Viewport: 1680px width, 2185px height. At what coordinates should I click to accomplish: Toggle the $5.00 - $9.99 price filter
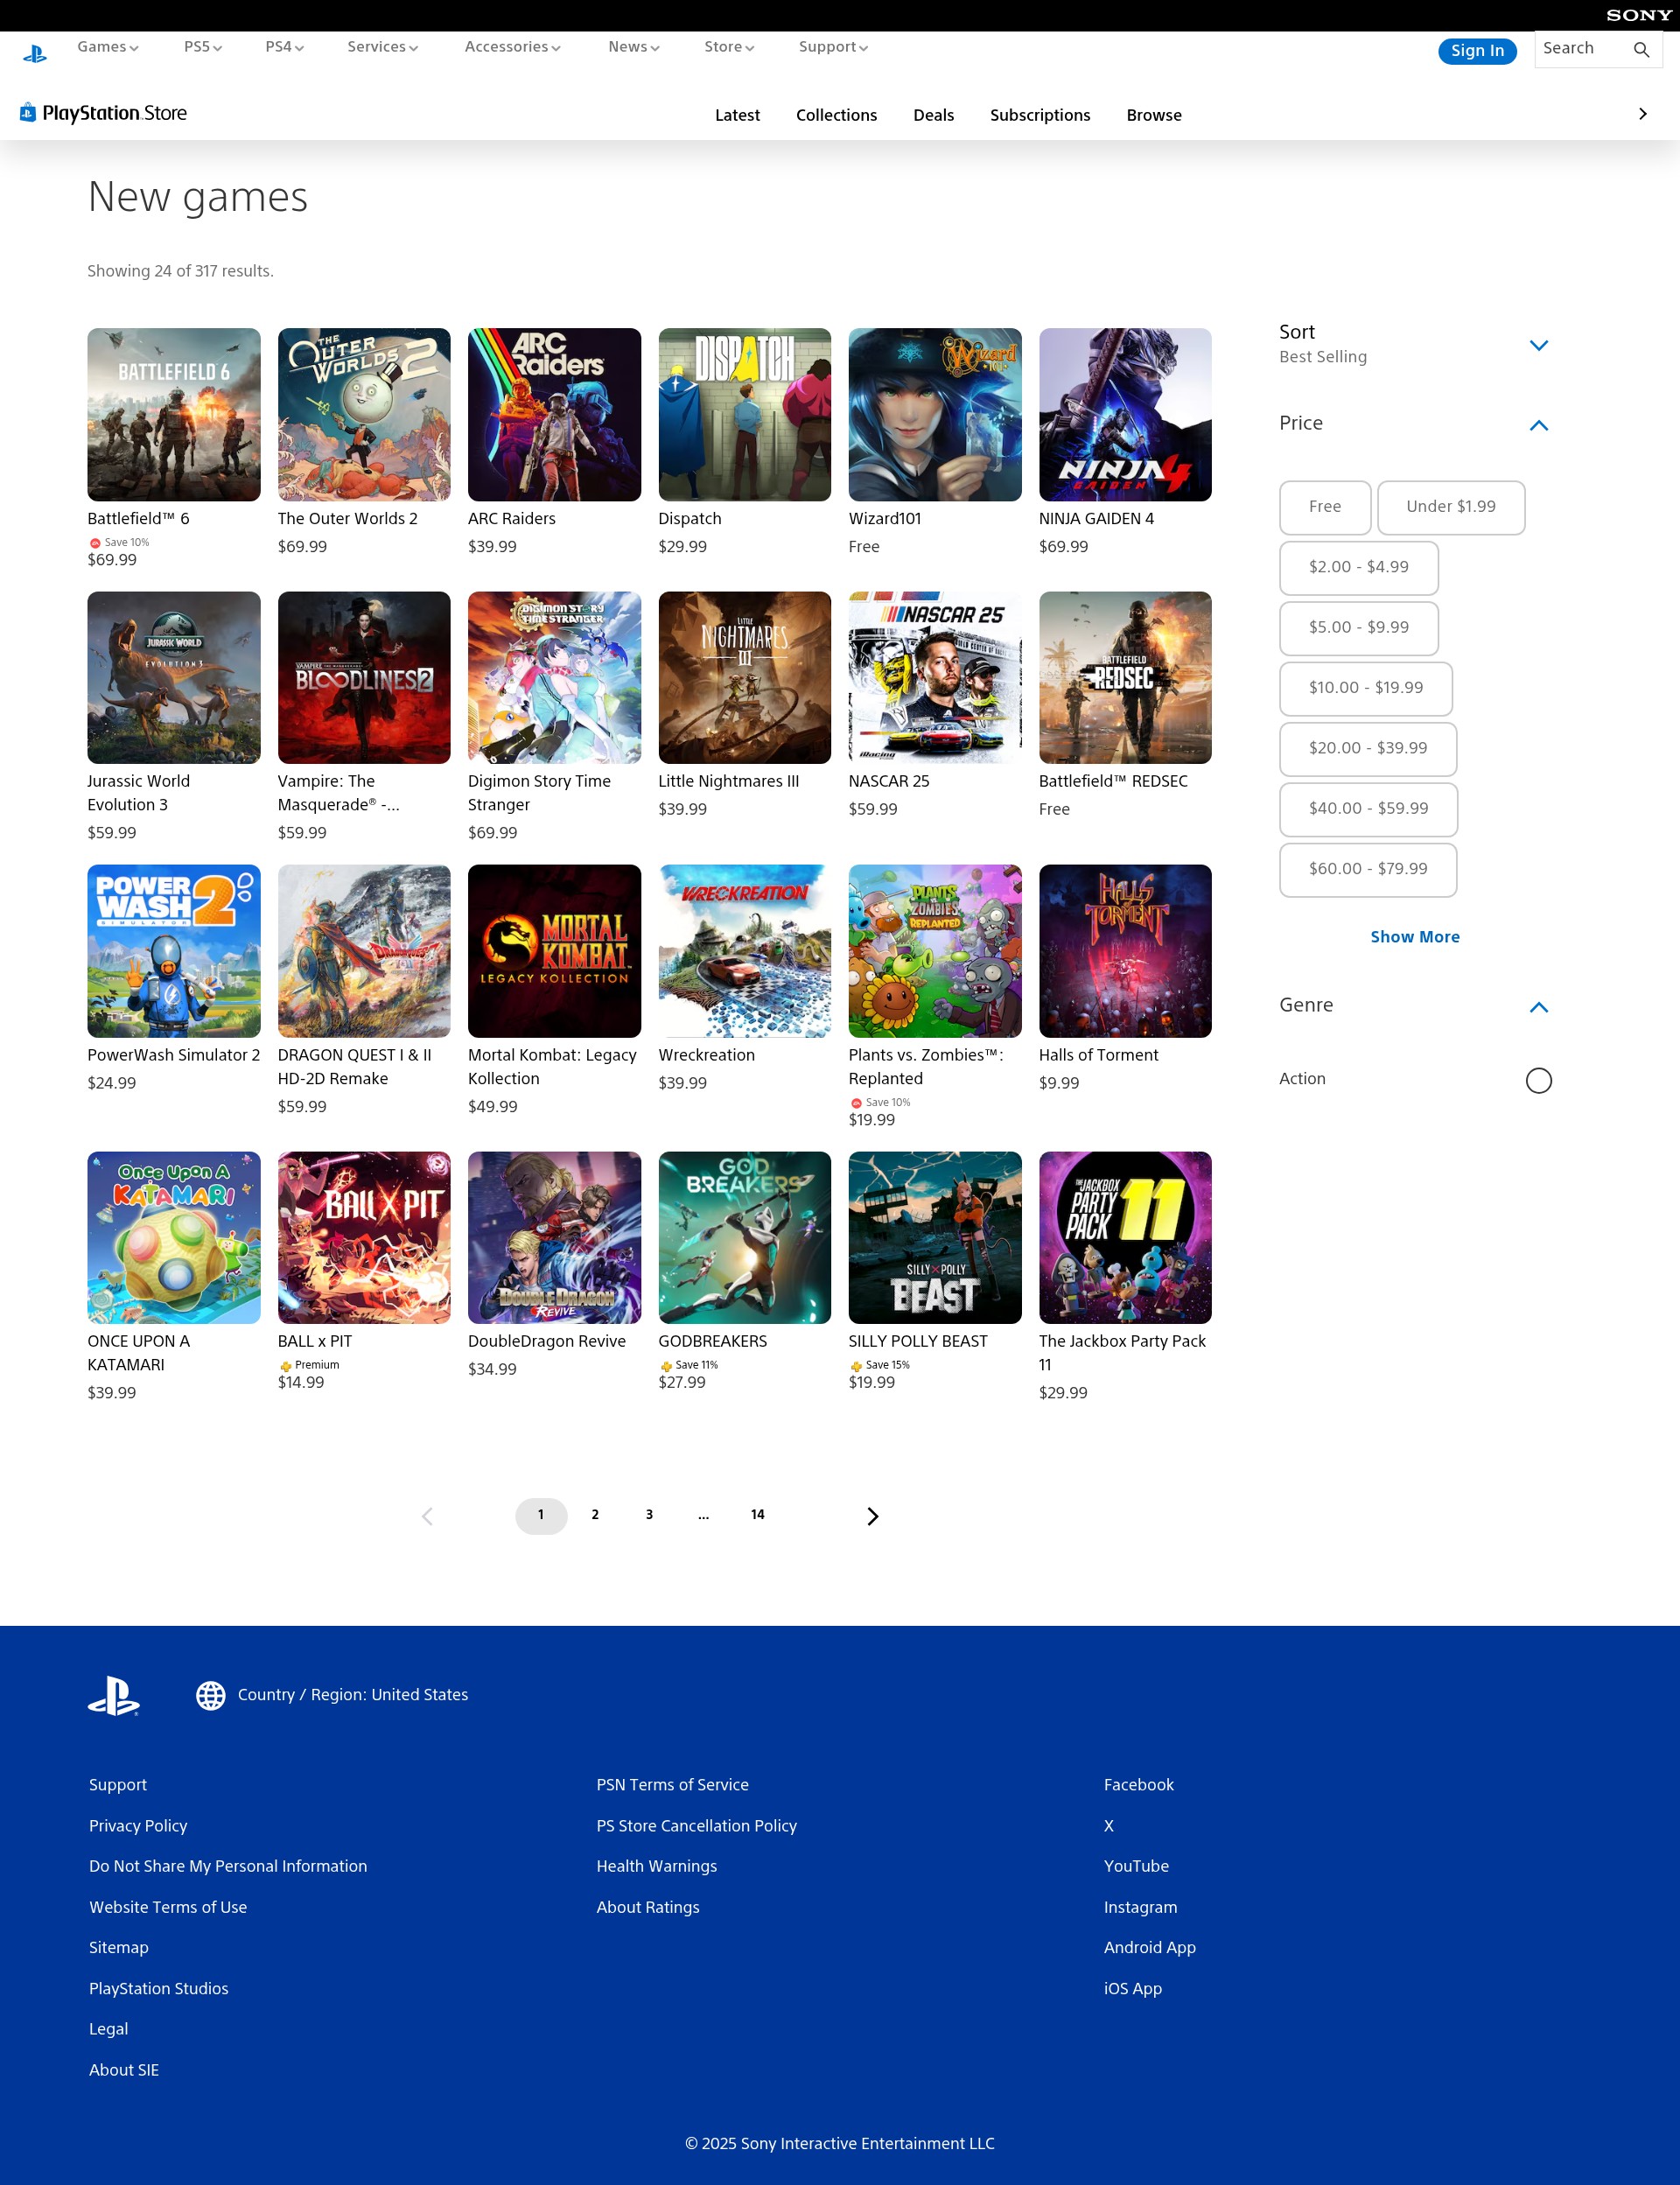click(1359, 628)
